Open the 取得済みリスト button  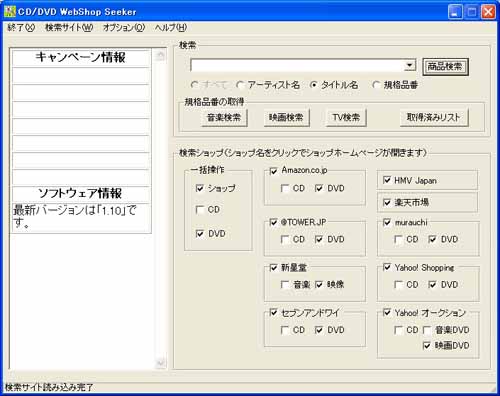pos(434,117)
